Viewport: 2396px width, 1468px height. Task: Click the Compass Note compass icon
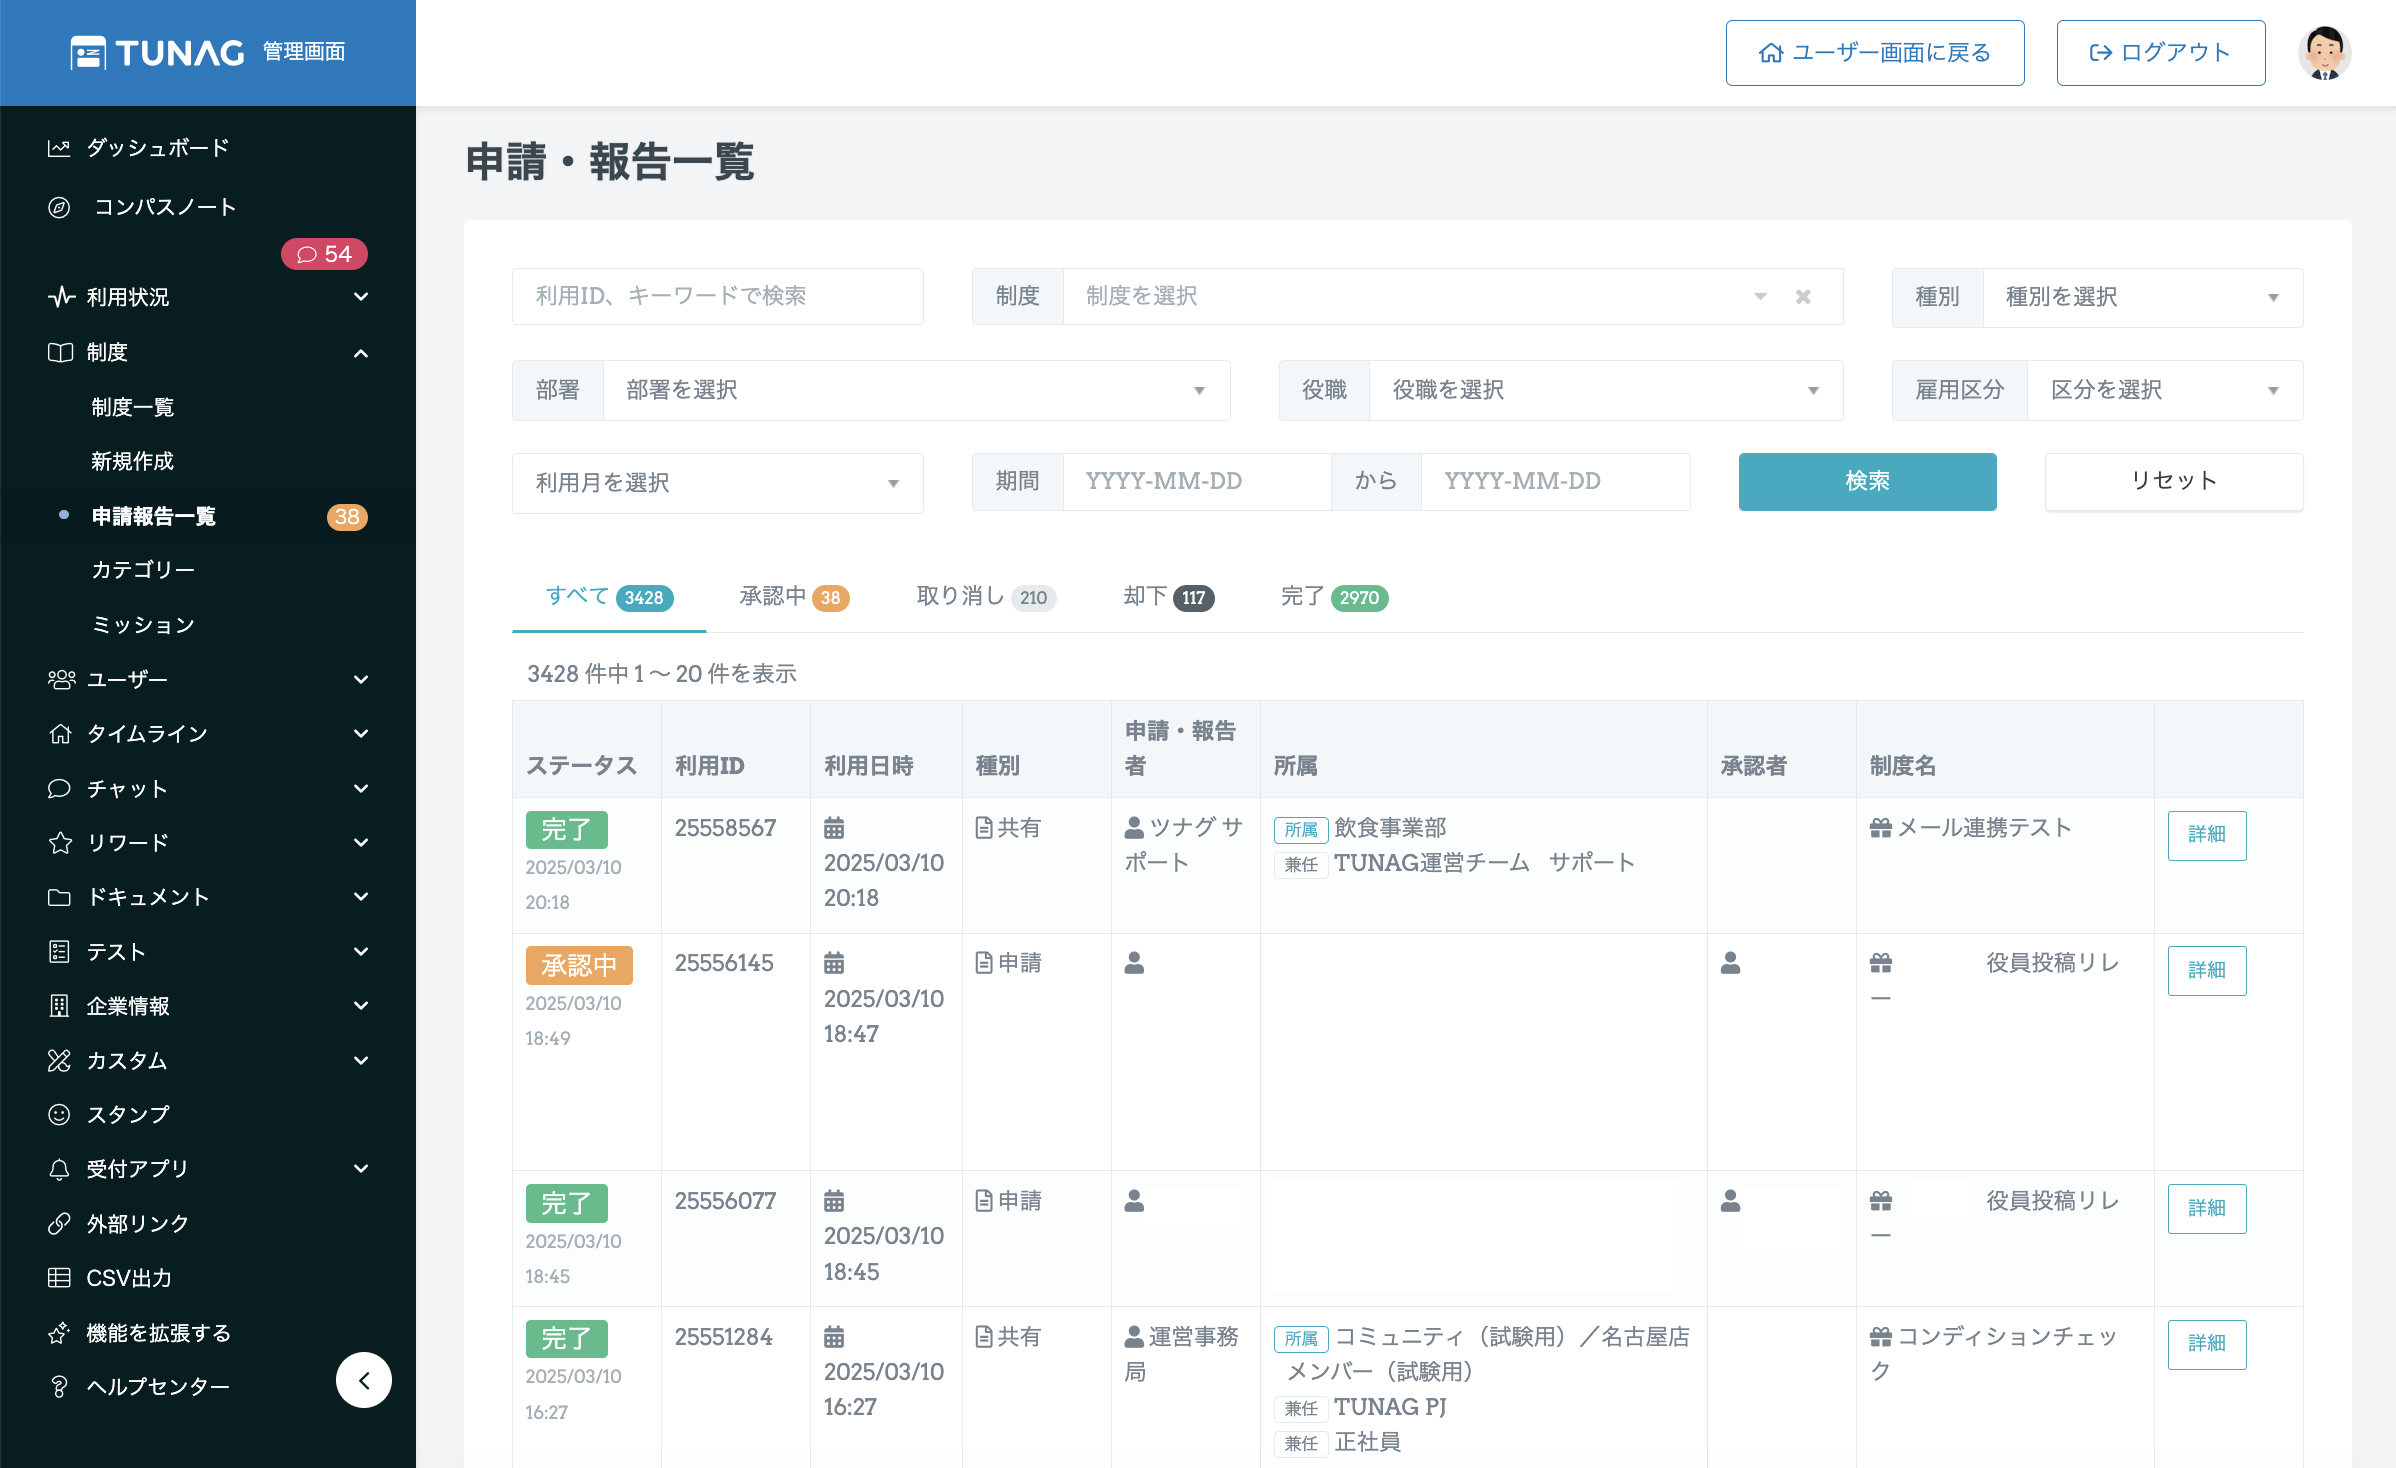click(x=59, y=207)
